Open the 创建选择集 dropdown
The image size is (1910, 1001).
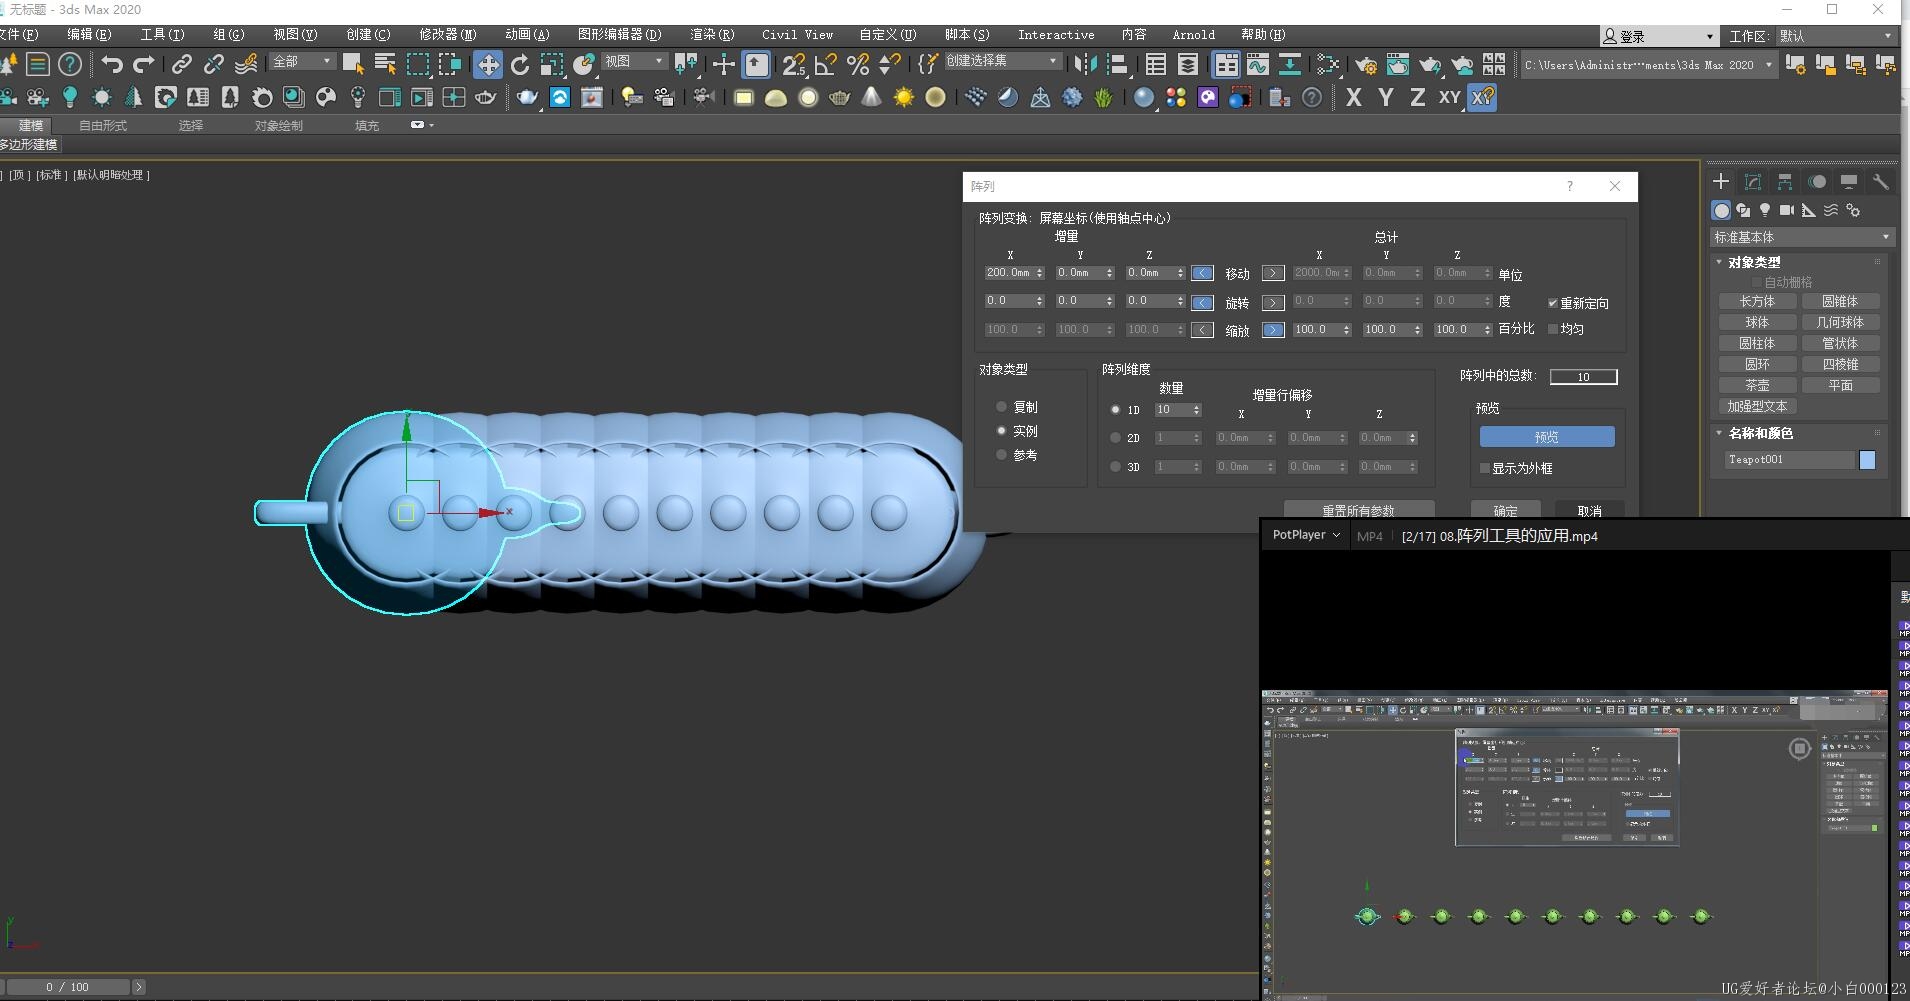[1002, 62]
